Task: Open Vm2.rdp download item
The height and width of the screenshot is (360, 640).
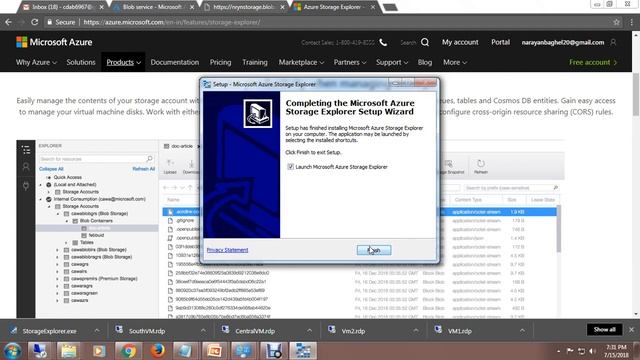Action: pos(353,331)
